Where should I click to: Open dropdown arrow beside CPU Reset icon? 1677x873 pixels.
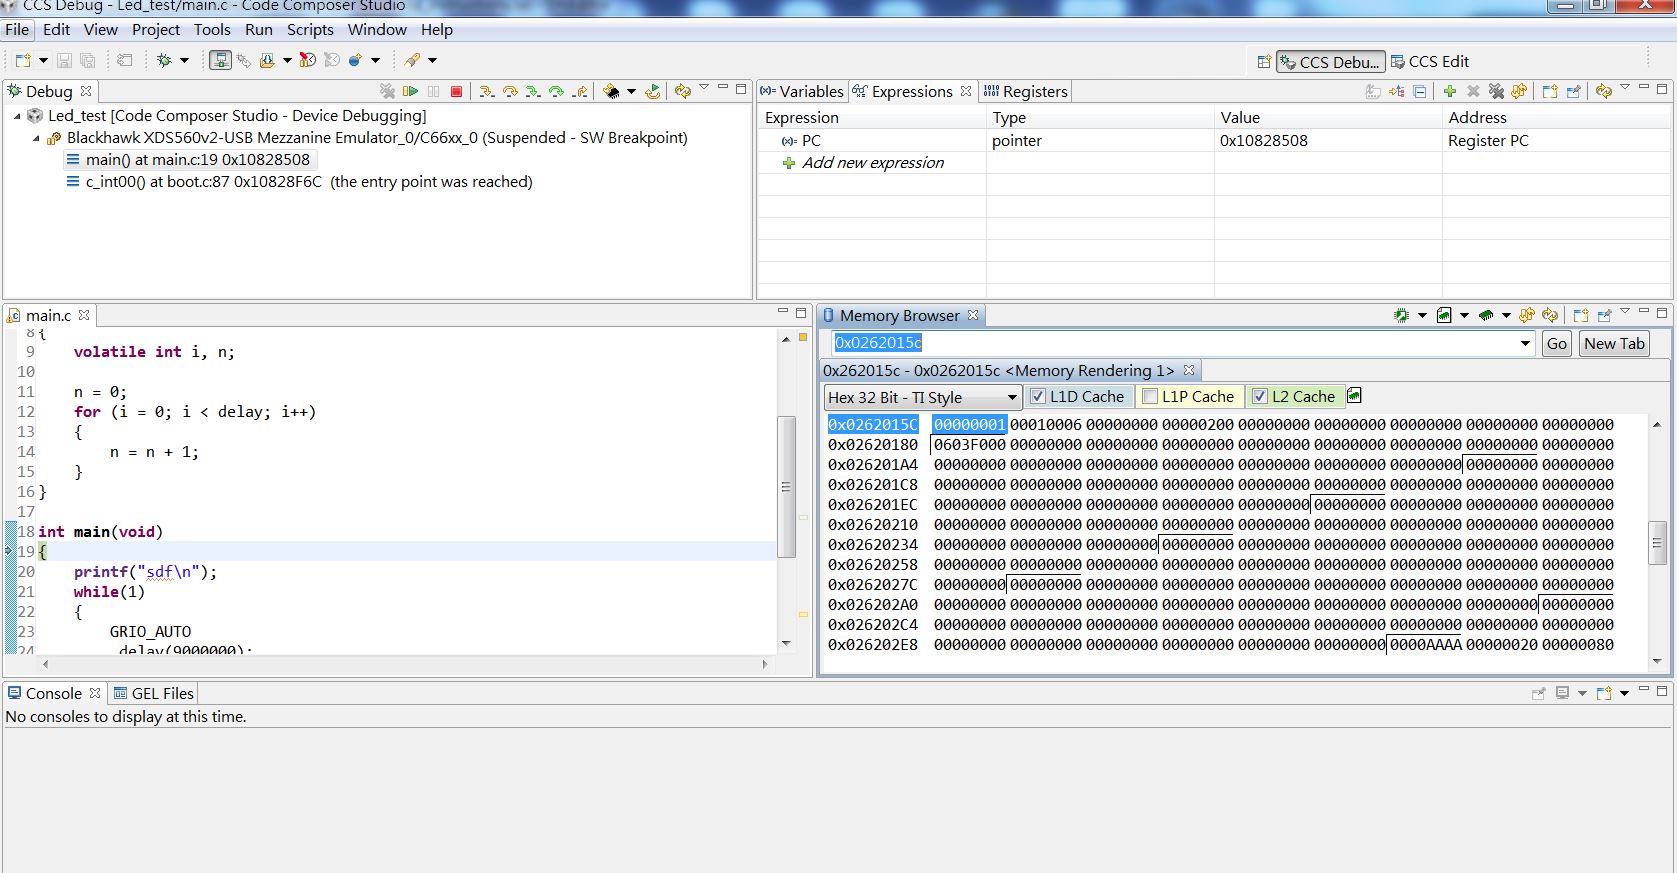click(x=631, y=91)
